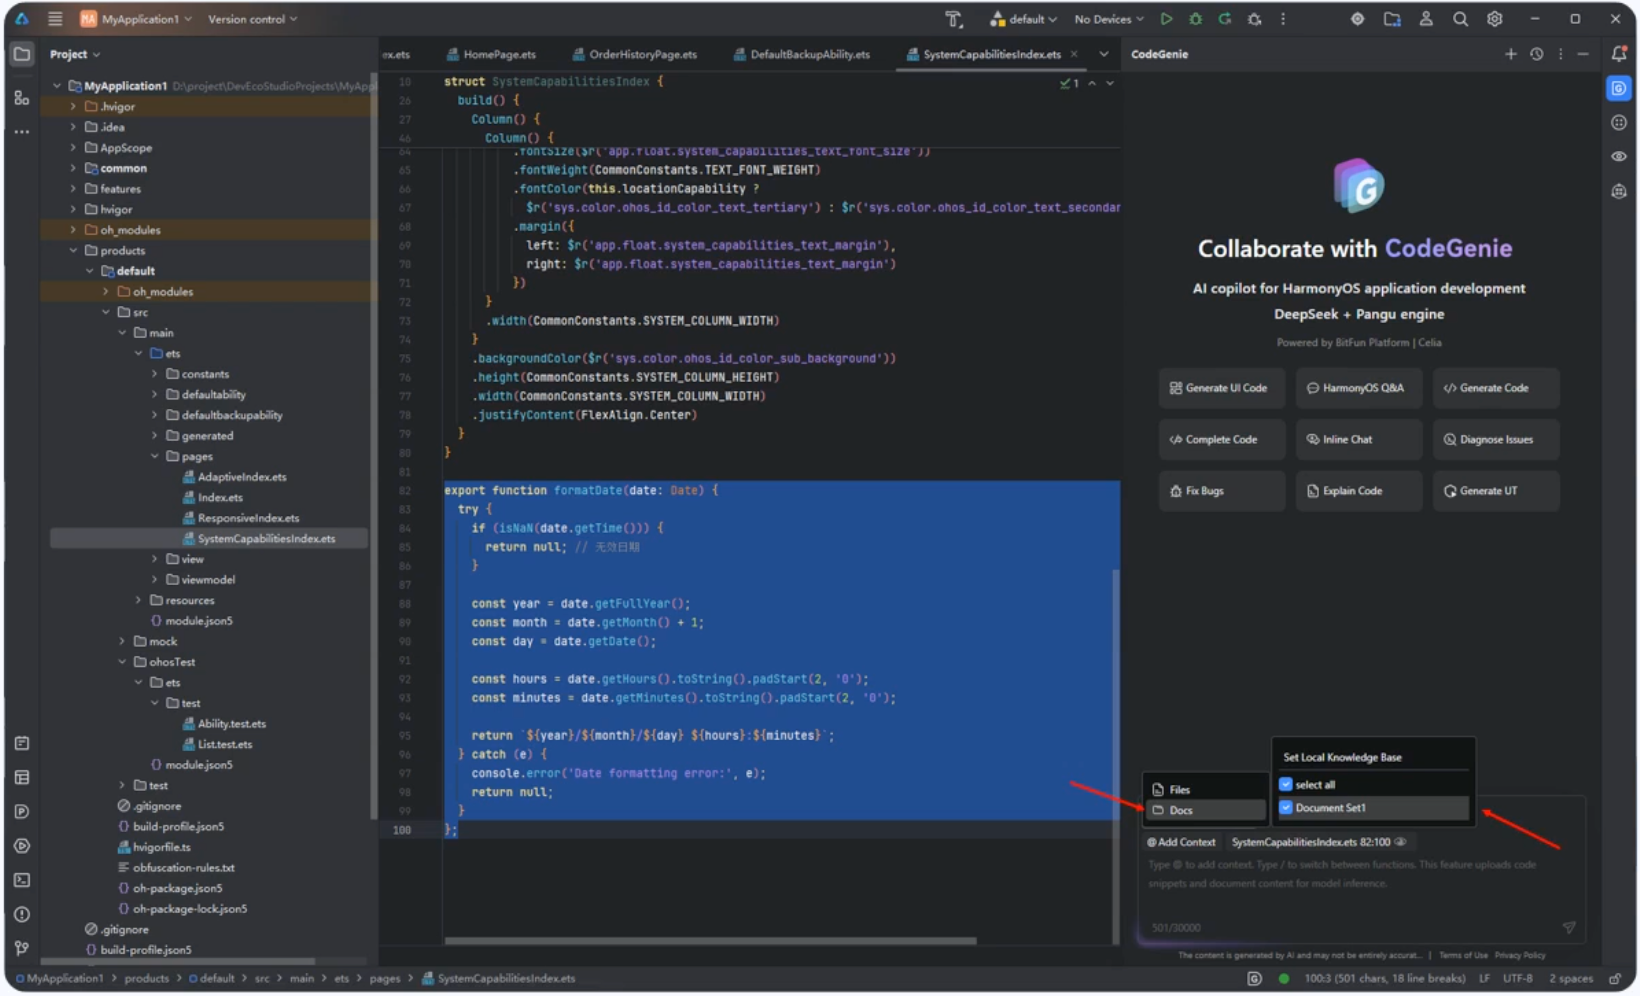Open CodeGenie tool window icon in right sidebar
The width and height of the screenshot is (1640, 996).
click(1619, 89)
